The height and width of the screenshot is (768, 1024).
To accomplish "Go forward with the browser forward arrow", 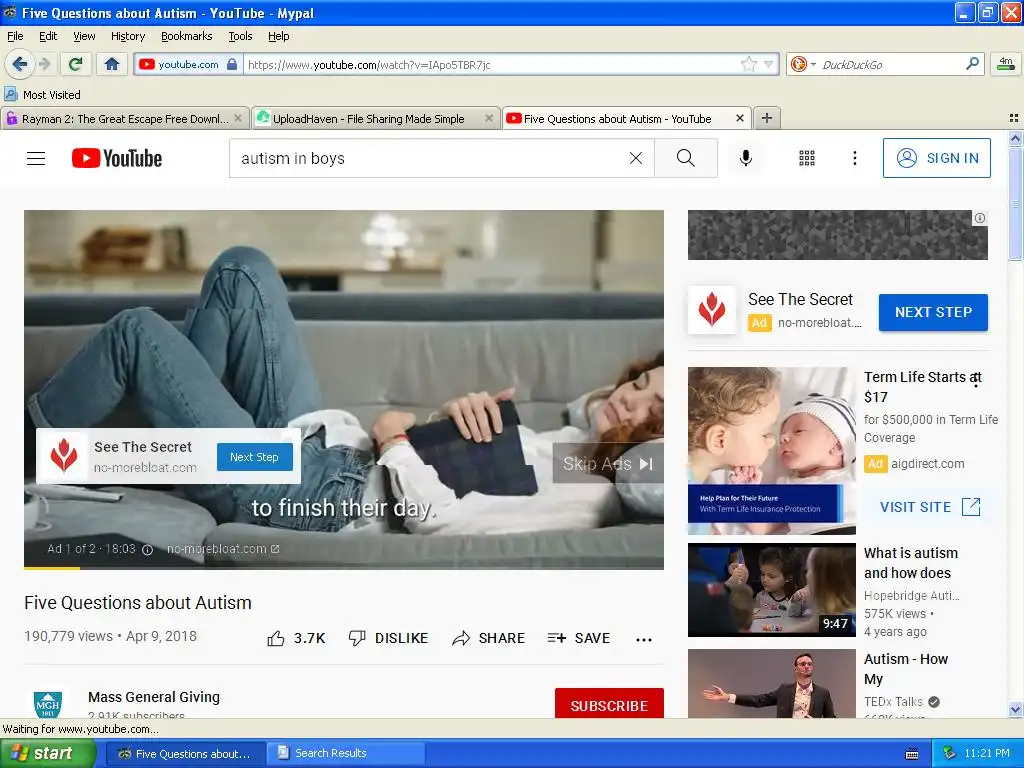I will coord(44,64).
